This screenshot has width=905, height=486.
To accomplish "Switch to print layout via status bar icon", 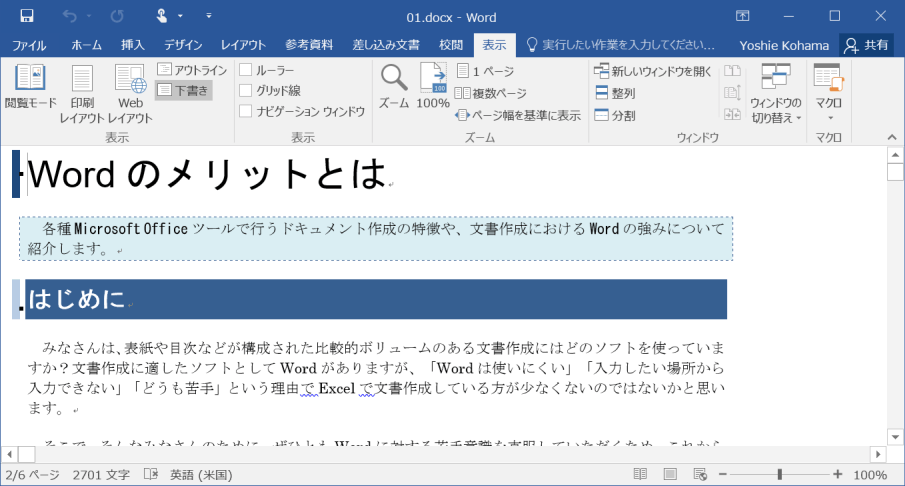I will point(670,474).
